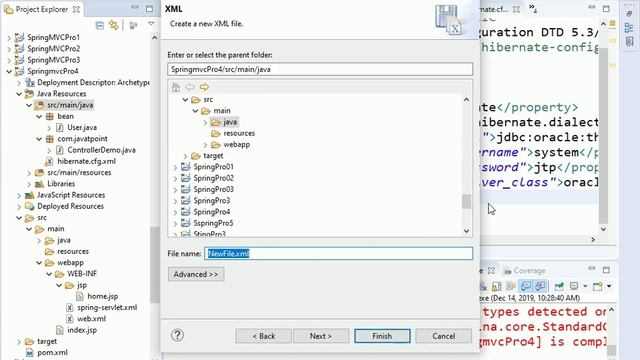Click the < Back button

[x=263, y=336]
